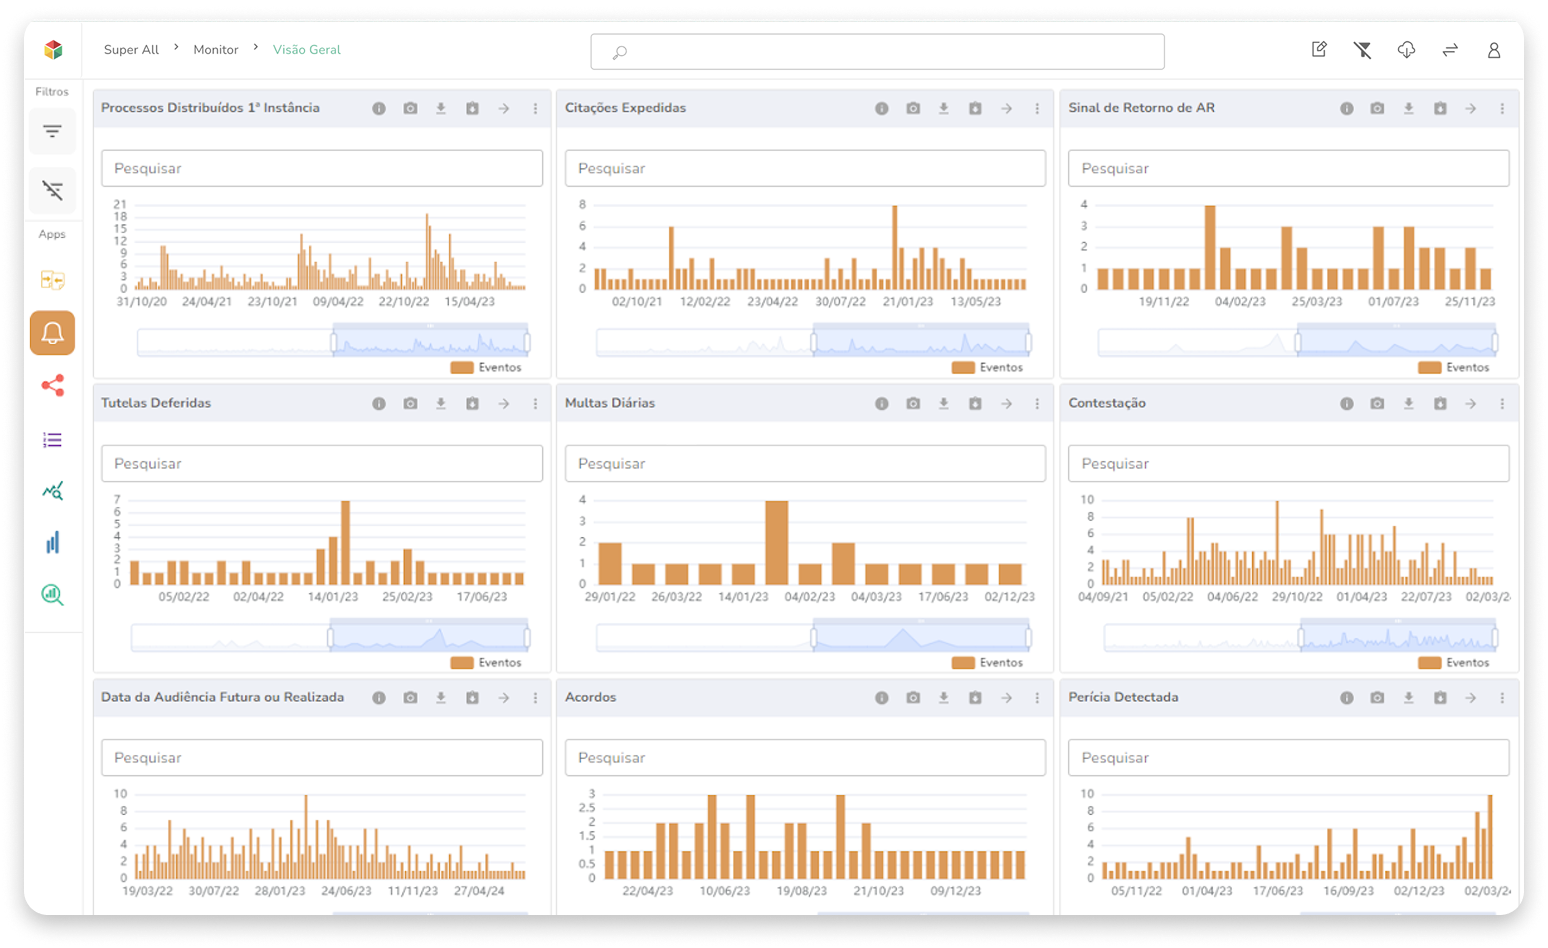Open the green chart magnifier sidebar icon
Screen dimensions: 1548x948
pos(53,595)
